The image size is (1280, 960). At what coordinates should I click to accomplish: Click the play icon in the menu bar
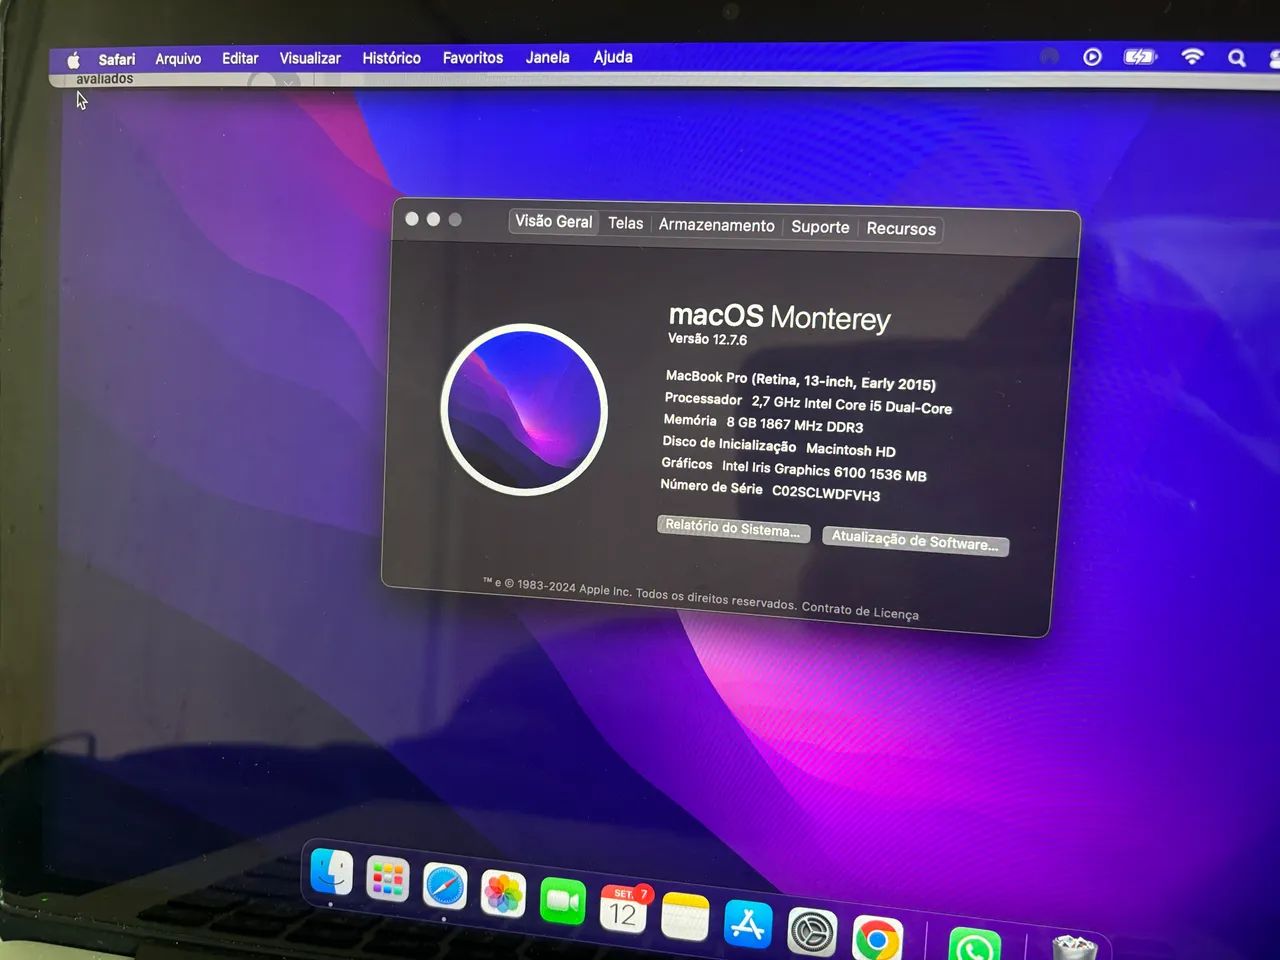pos(1092,57)
